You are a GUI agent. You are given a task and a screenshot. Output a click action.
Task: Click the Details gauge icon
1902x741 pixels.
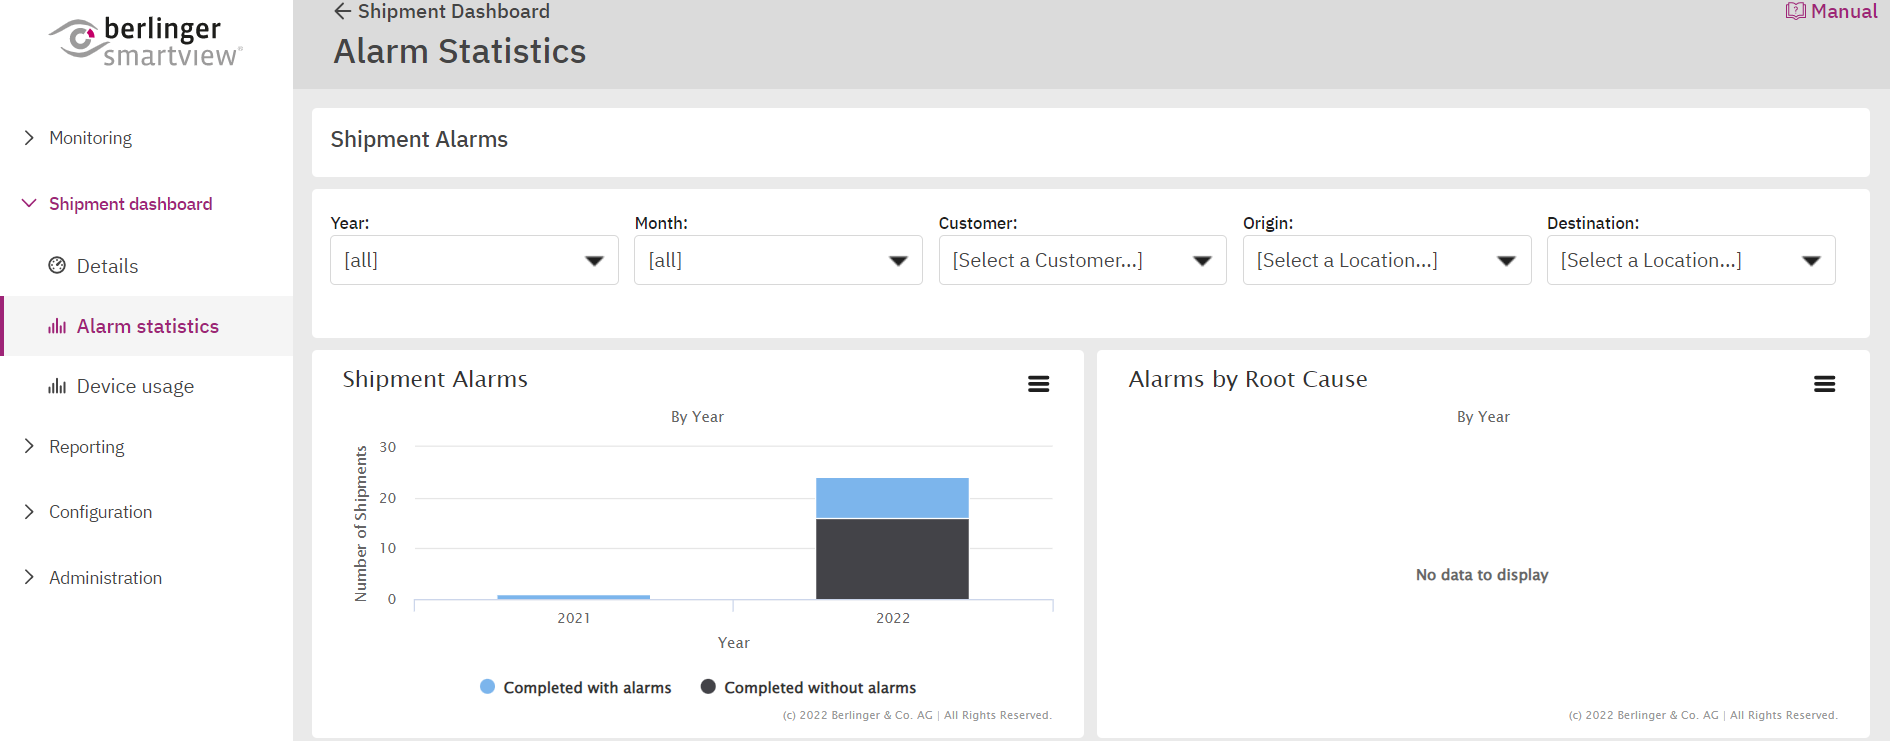(57, 265)
